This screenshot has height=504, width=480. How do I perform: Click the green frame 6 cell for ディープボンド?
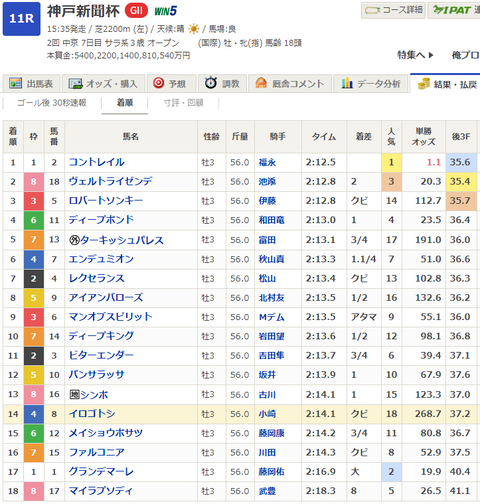click(x=33, y=220)
